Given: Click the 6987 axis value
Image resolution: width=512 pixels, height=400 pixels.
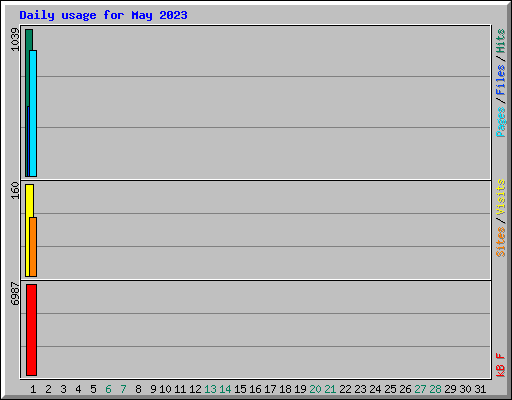Looking at the screenshot, I should pyautogui.click(x=15, y=294).
